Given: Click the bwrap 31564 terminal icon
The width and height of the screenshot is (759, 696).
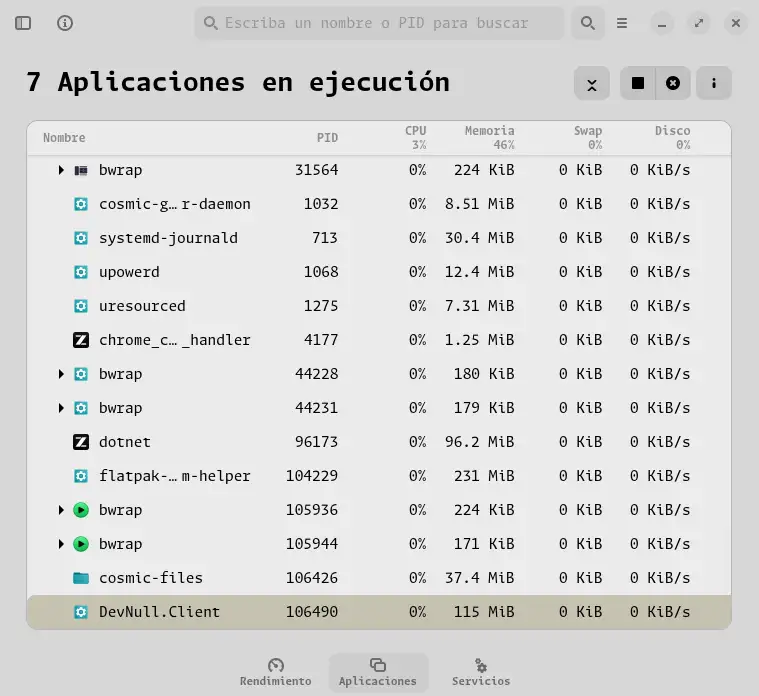Looking at the screenshot, I should (81, 170).
